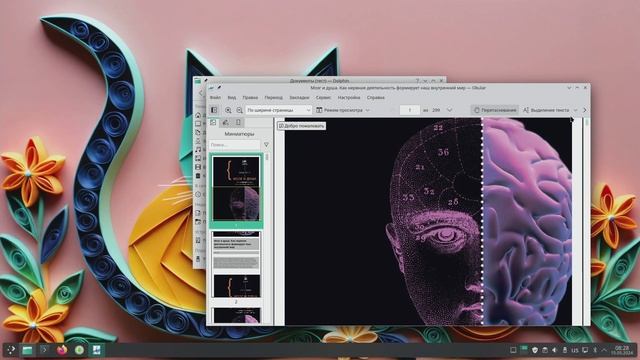Click the zoom in magnifier icon
This screenshot has height=360, width=640.
point(228,110)
